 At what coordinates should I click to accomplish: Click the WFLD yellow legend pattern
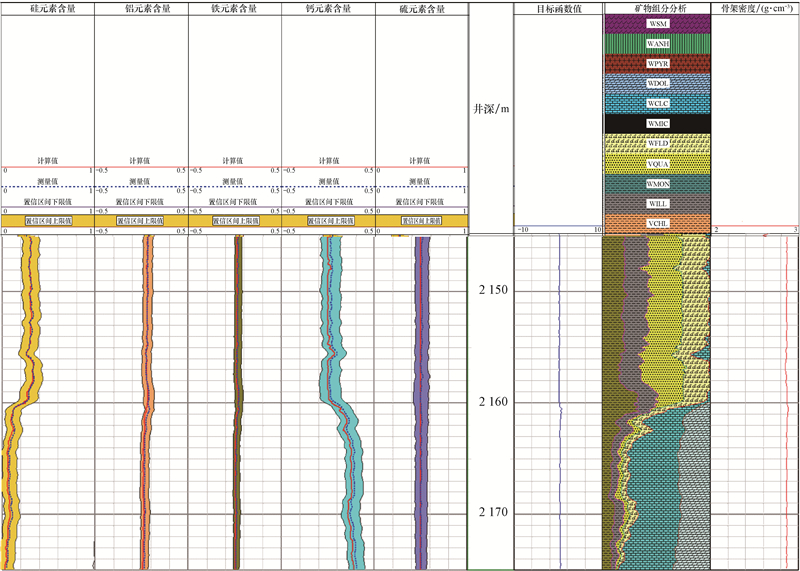coord(657,144)
